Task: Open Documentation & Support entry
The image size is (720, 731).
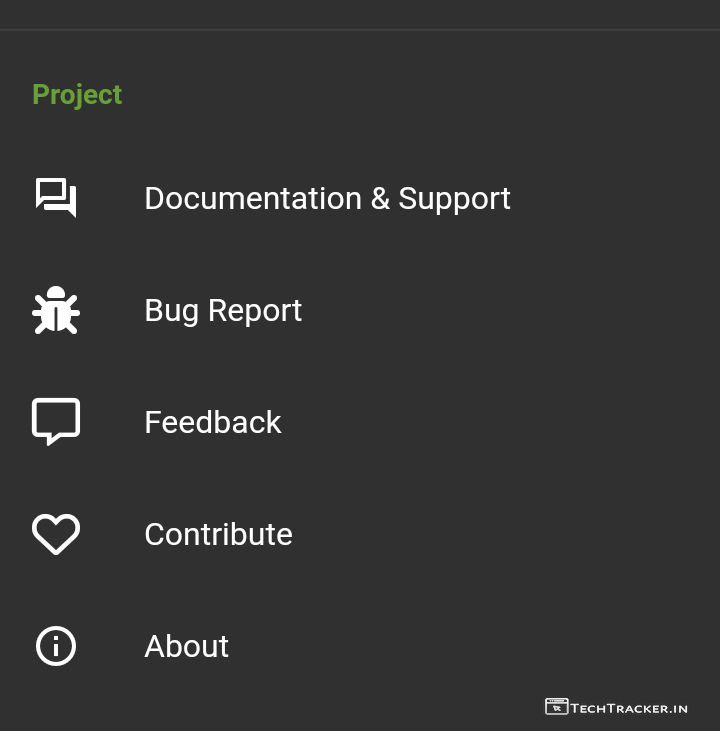Action: (327, 198)
